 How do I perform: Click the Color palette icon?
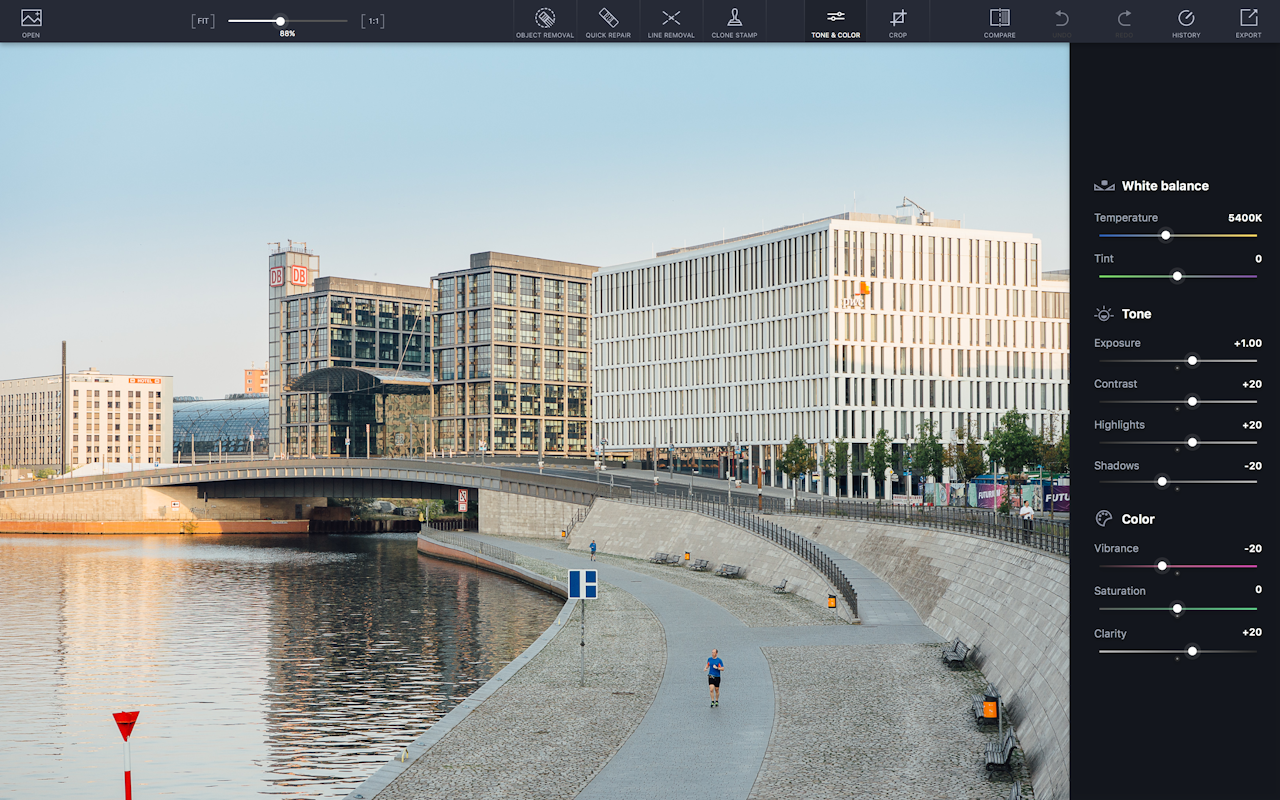tap(1103, 518)
